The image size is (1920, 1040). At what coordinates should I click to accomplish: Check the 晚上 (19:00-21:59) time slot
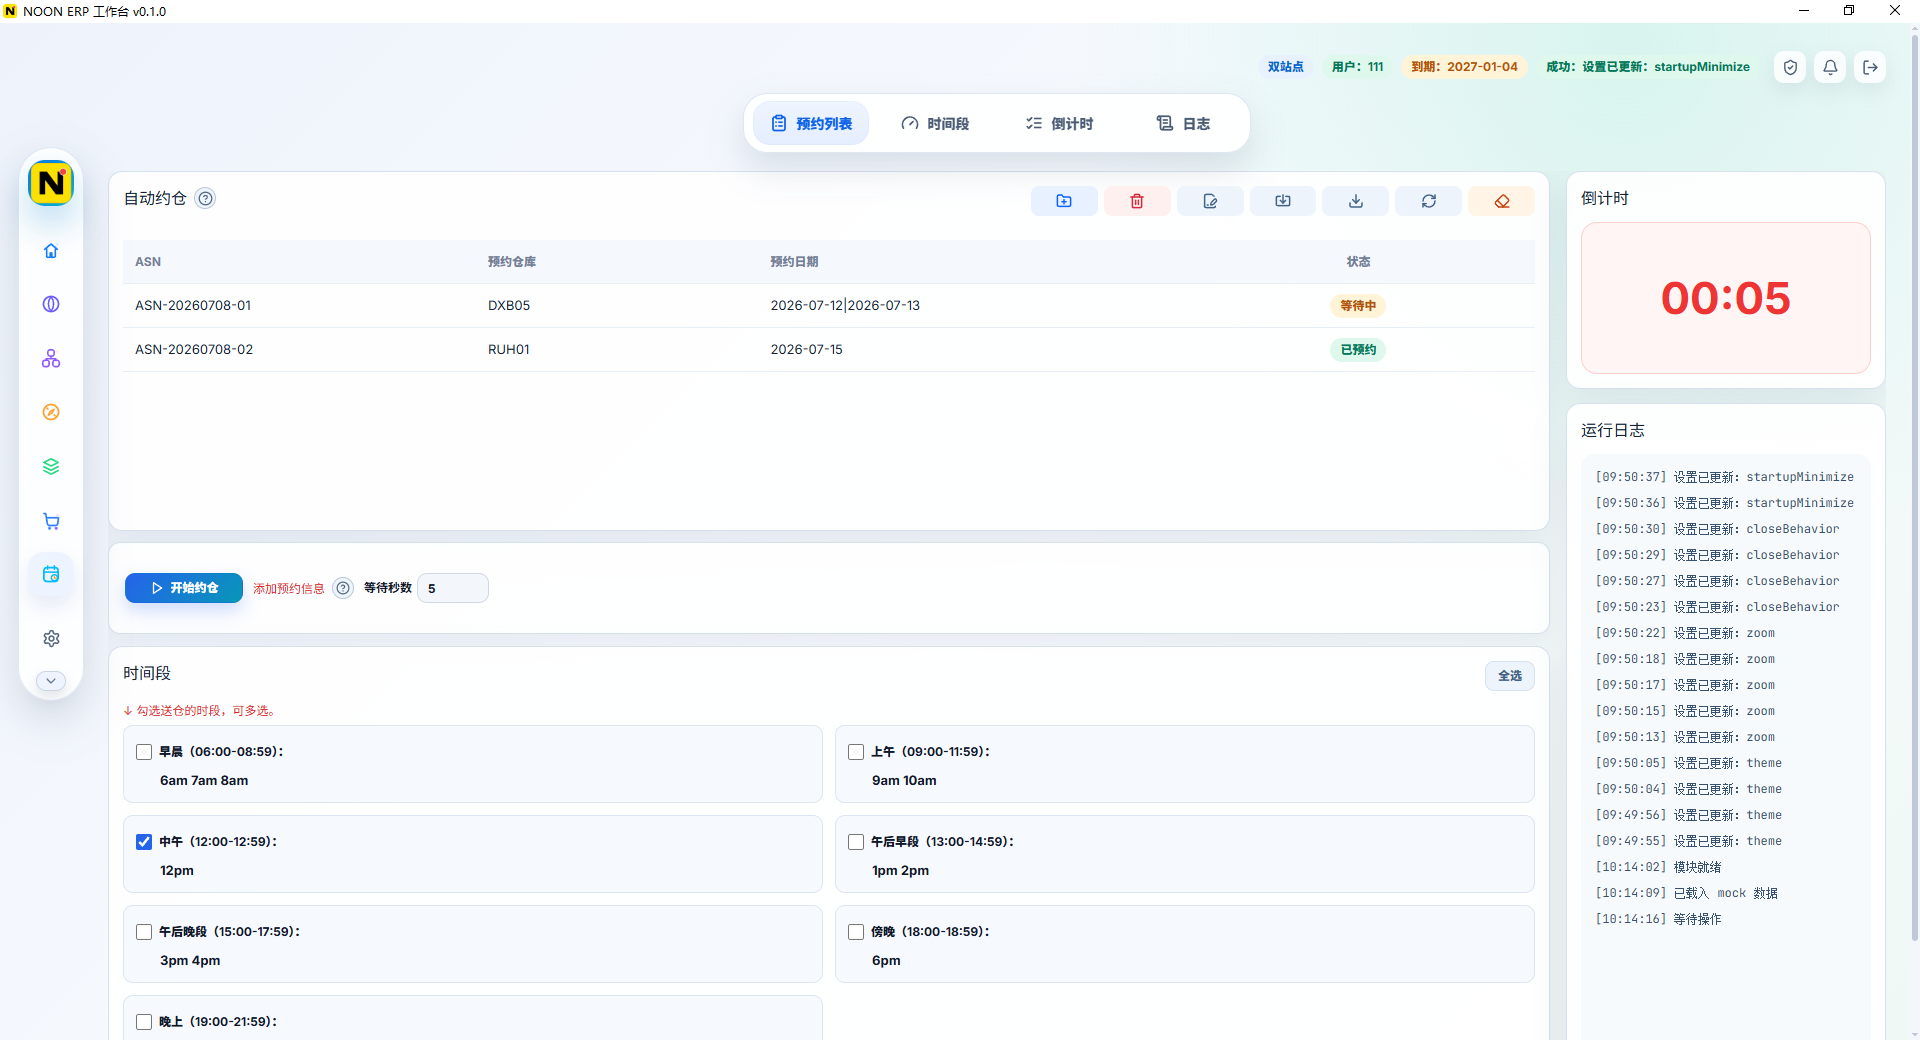click(x=144, y=1022)
